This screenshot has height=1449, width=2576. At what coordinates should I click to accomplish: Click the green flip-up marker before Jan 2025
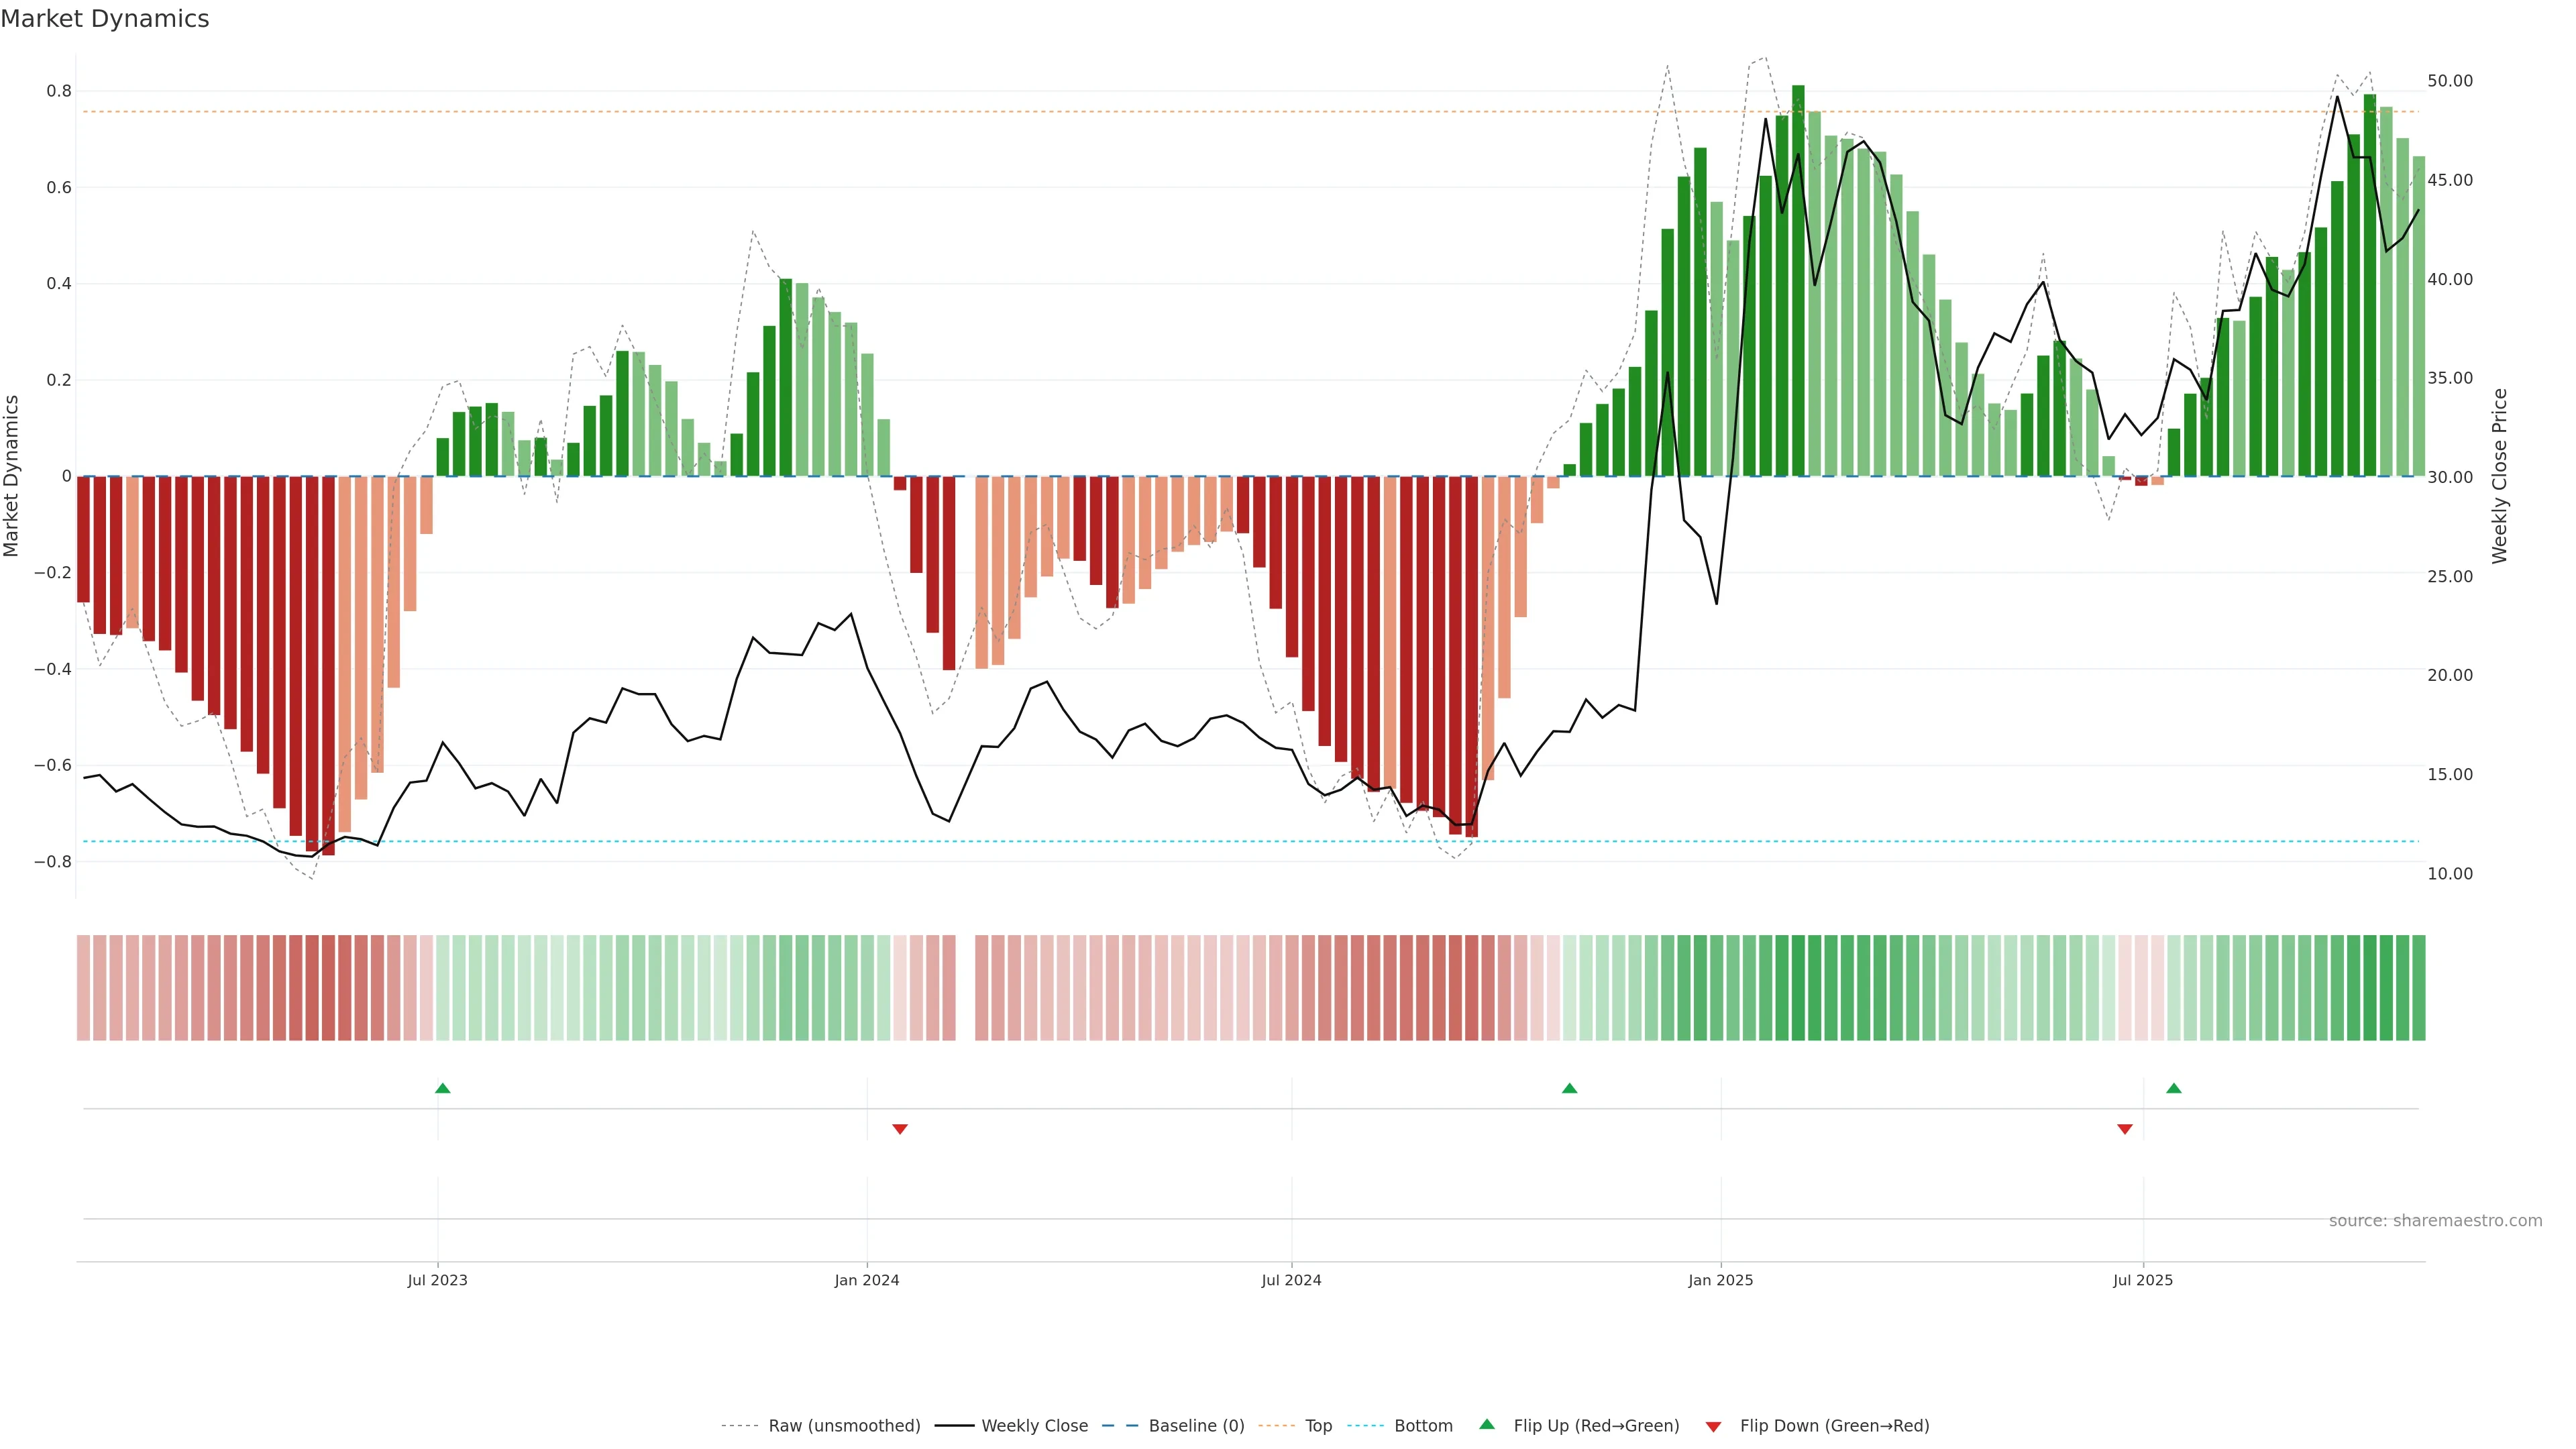[1569, 1088]
